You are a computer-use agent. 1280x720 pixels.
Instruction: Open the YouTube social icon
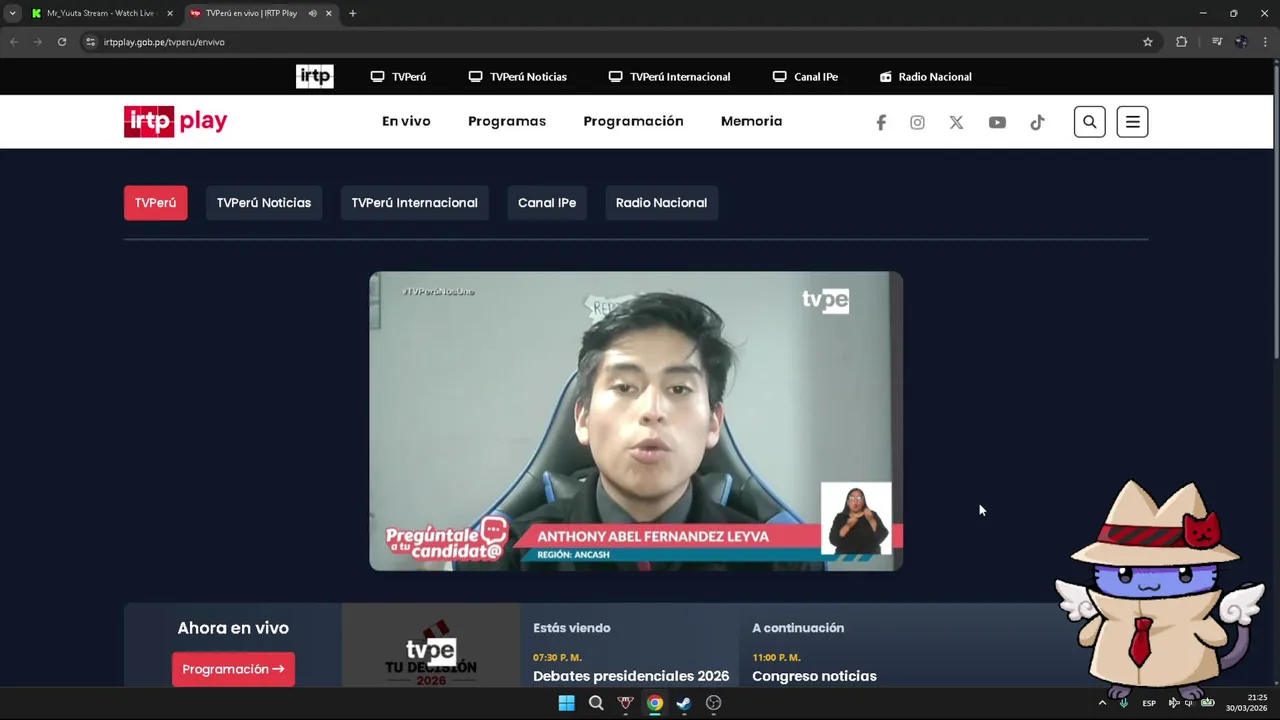click(x=997, y=122)
